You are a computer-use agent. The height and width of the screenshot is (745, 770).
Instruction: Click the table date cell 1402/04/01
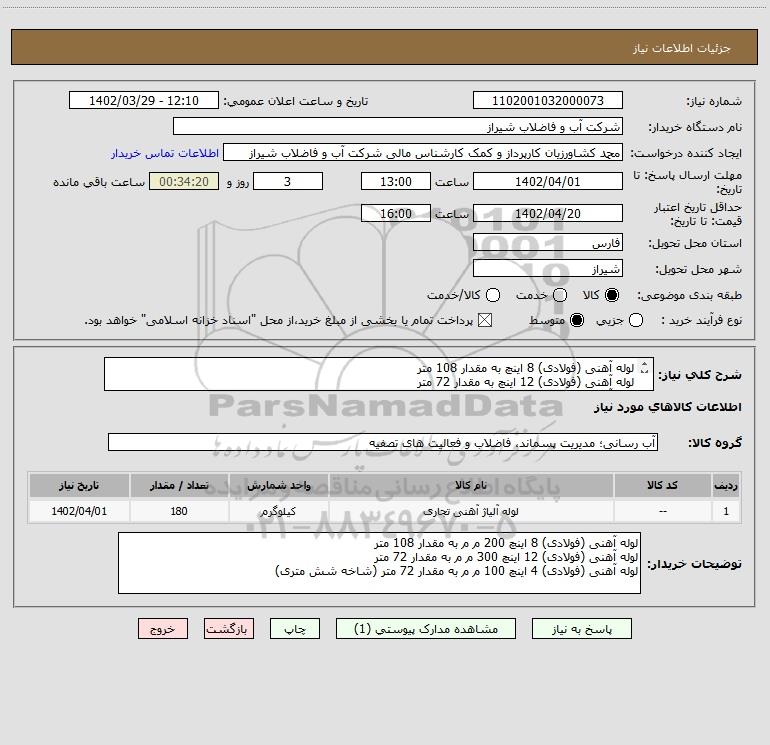coord(79,511)
